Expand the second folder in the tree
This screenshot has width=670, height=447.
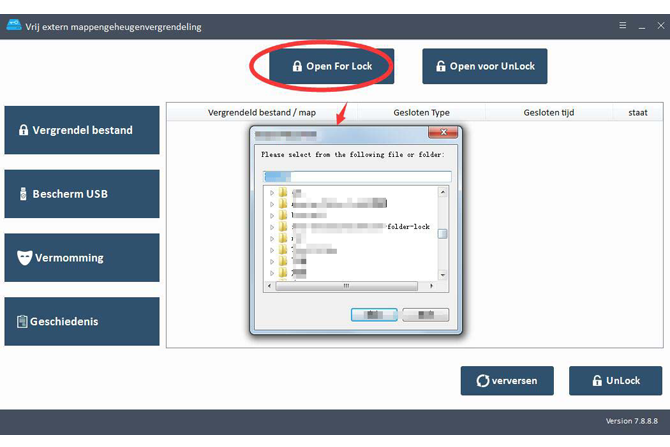tap(272, 203)
